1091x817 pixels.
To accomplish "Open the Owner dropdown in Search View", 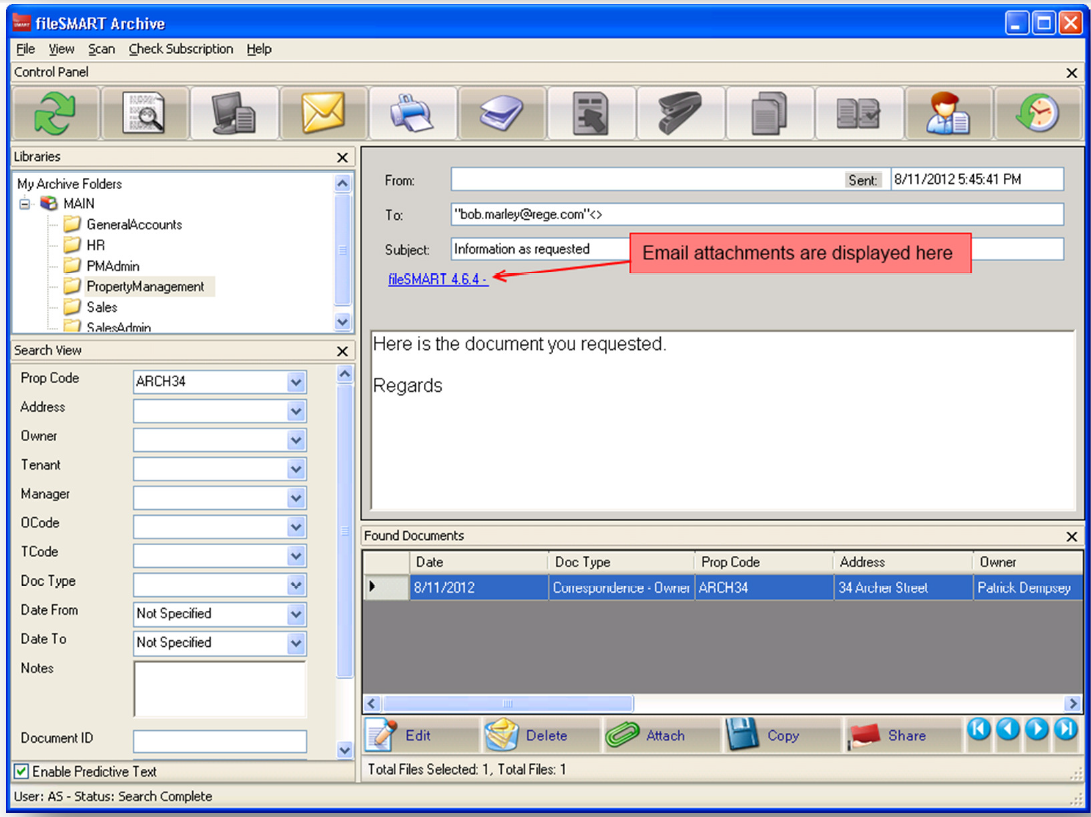I will click(296, 440).
